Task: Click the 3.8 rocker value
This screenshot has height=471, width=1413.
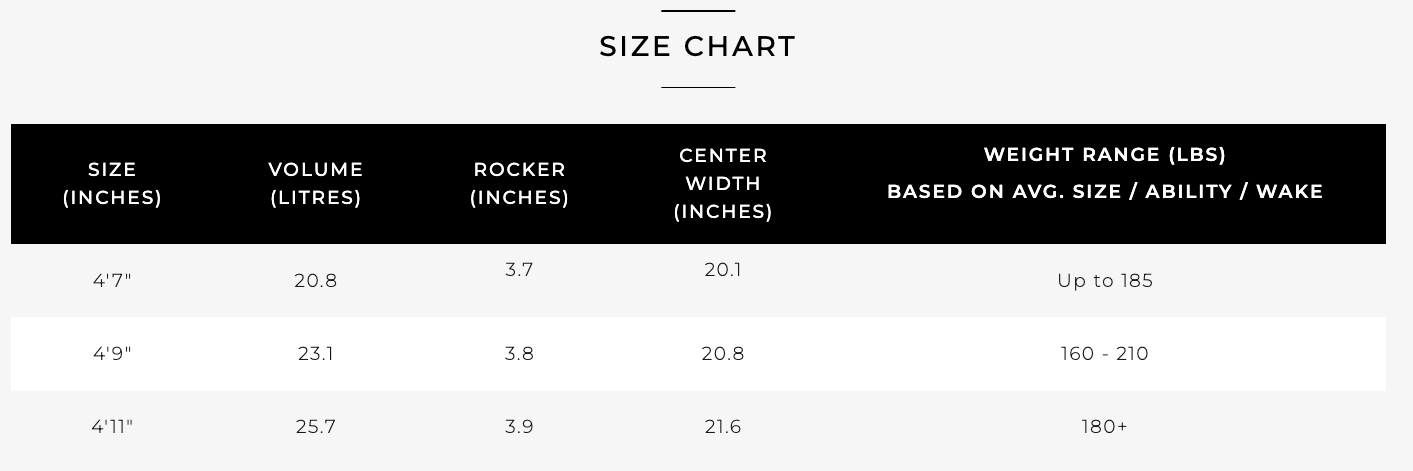Action: coord(520,354)
